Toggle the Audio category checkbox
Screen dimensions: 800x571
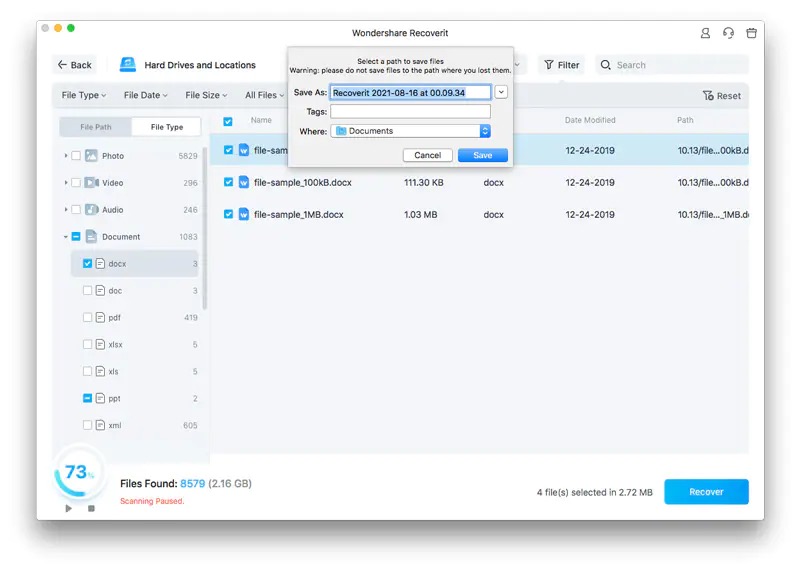76,210
